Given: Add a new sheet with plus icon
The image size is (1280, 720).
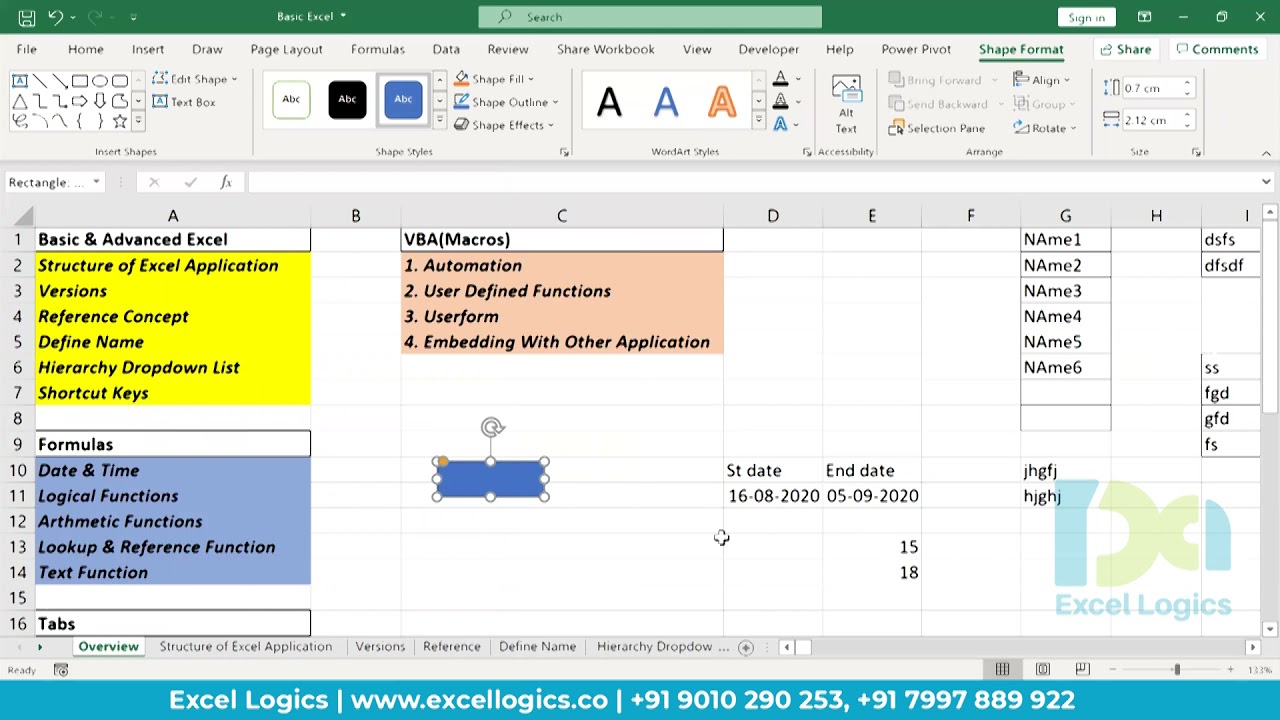Looking at the screenshot, I should pyautogui.click(x=745, y=647).
